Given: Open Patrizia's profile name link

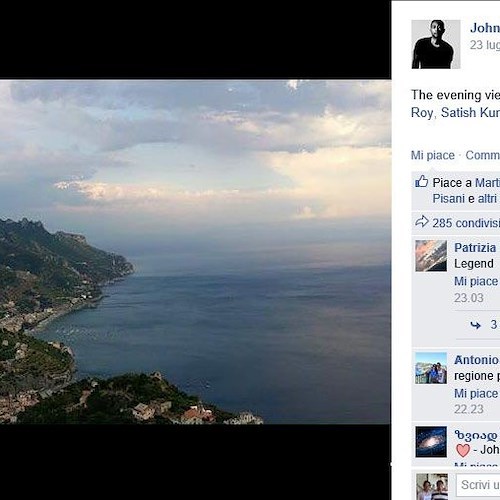Looking at the screenshot, I should (x=475, y=248).
